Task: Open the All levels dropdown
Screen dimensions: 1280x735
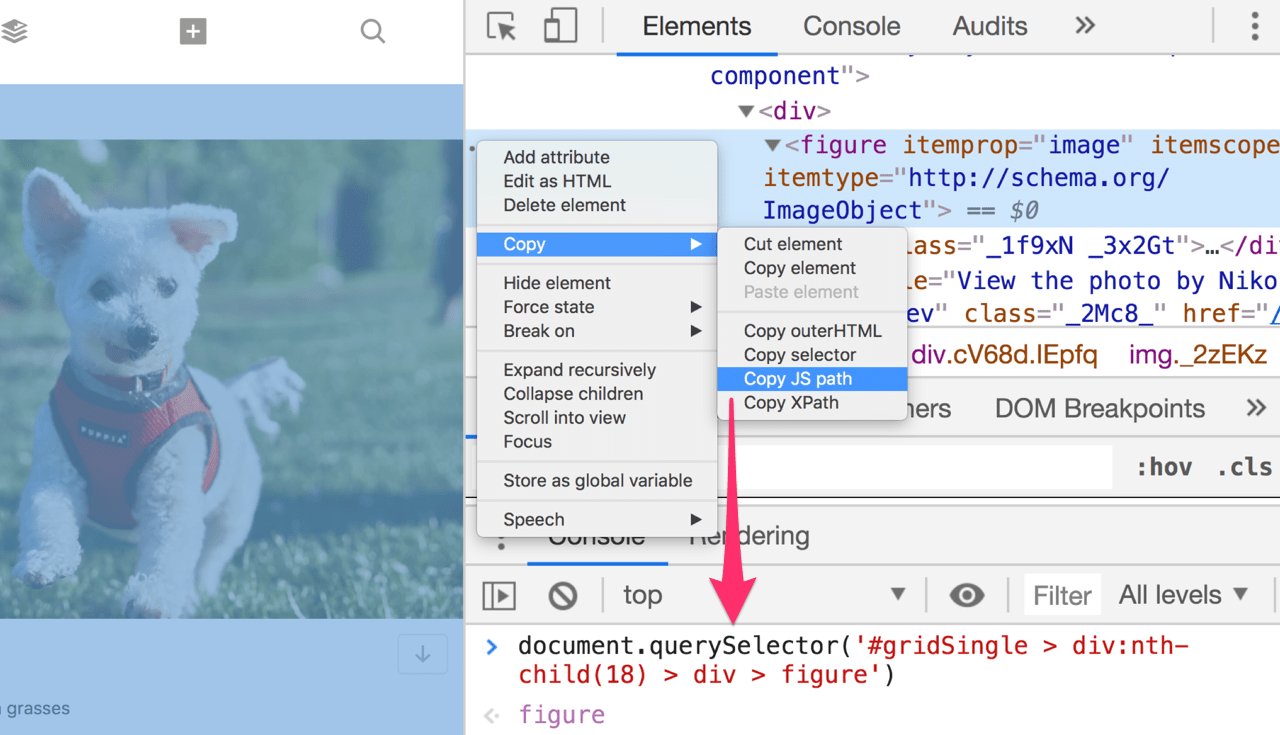Action: [x=1184, y=595]
